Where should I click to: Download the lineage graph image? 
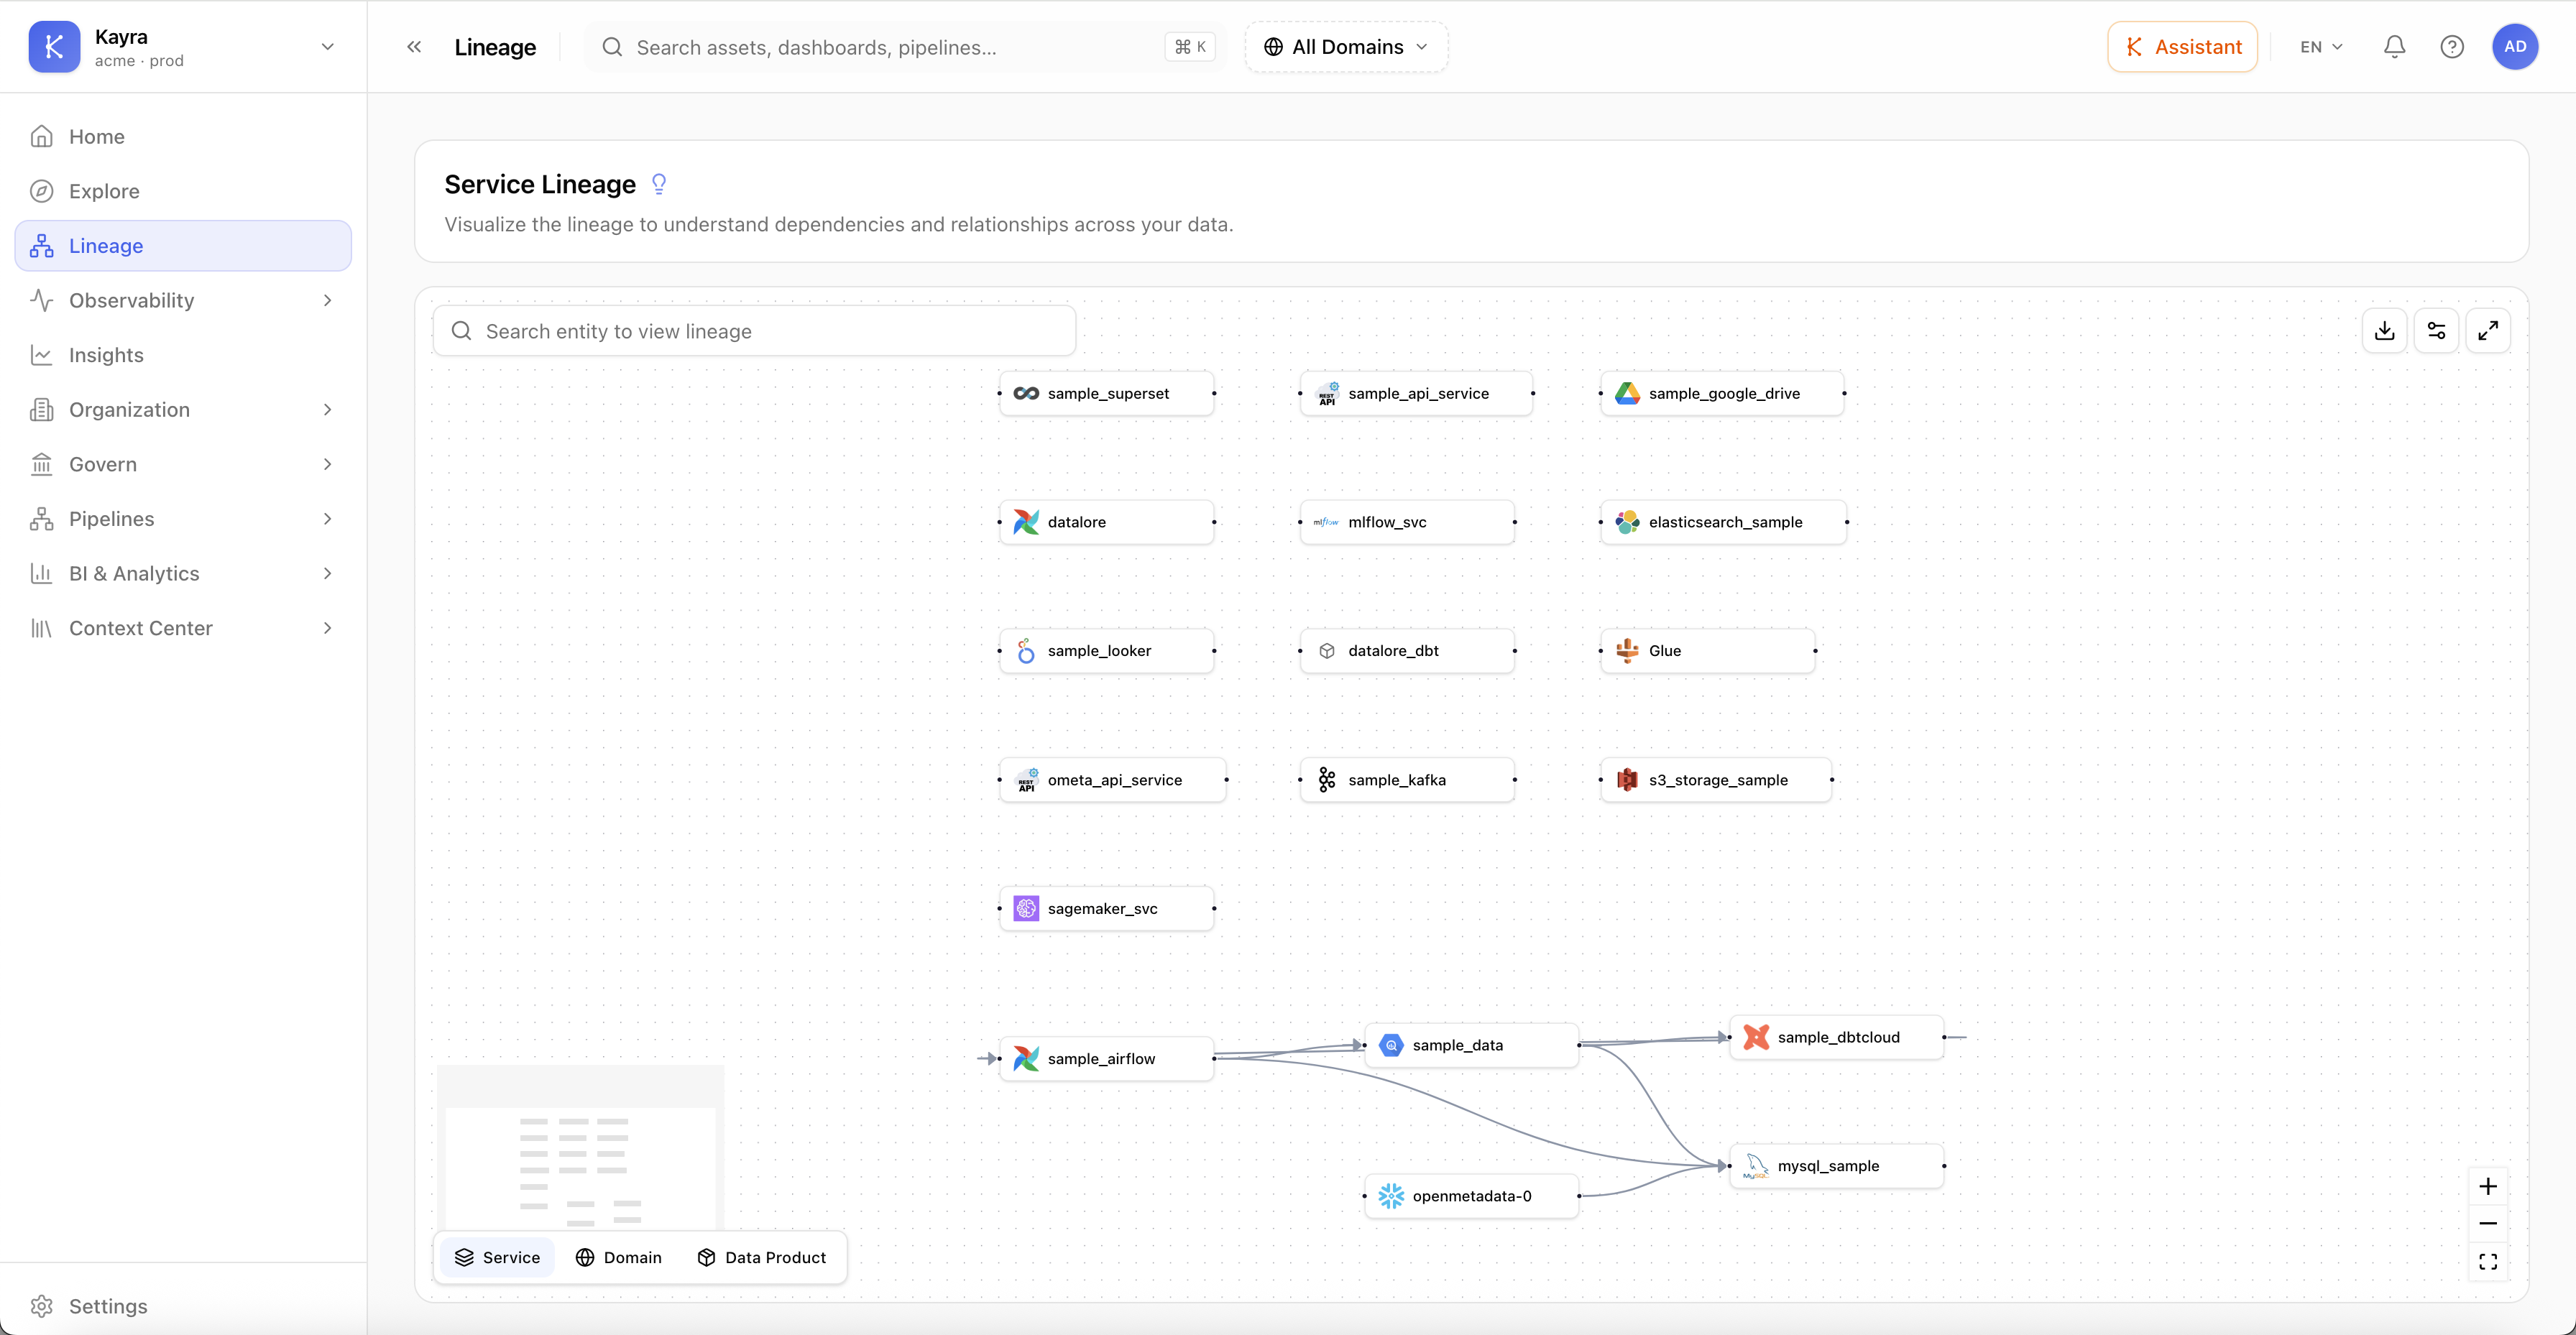coord(2384,331)
